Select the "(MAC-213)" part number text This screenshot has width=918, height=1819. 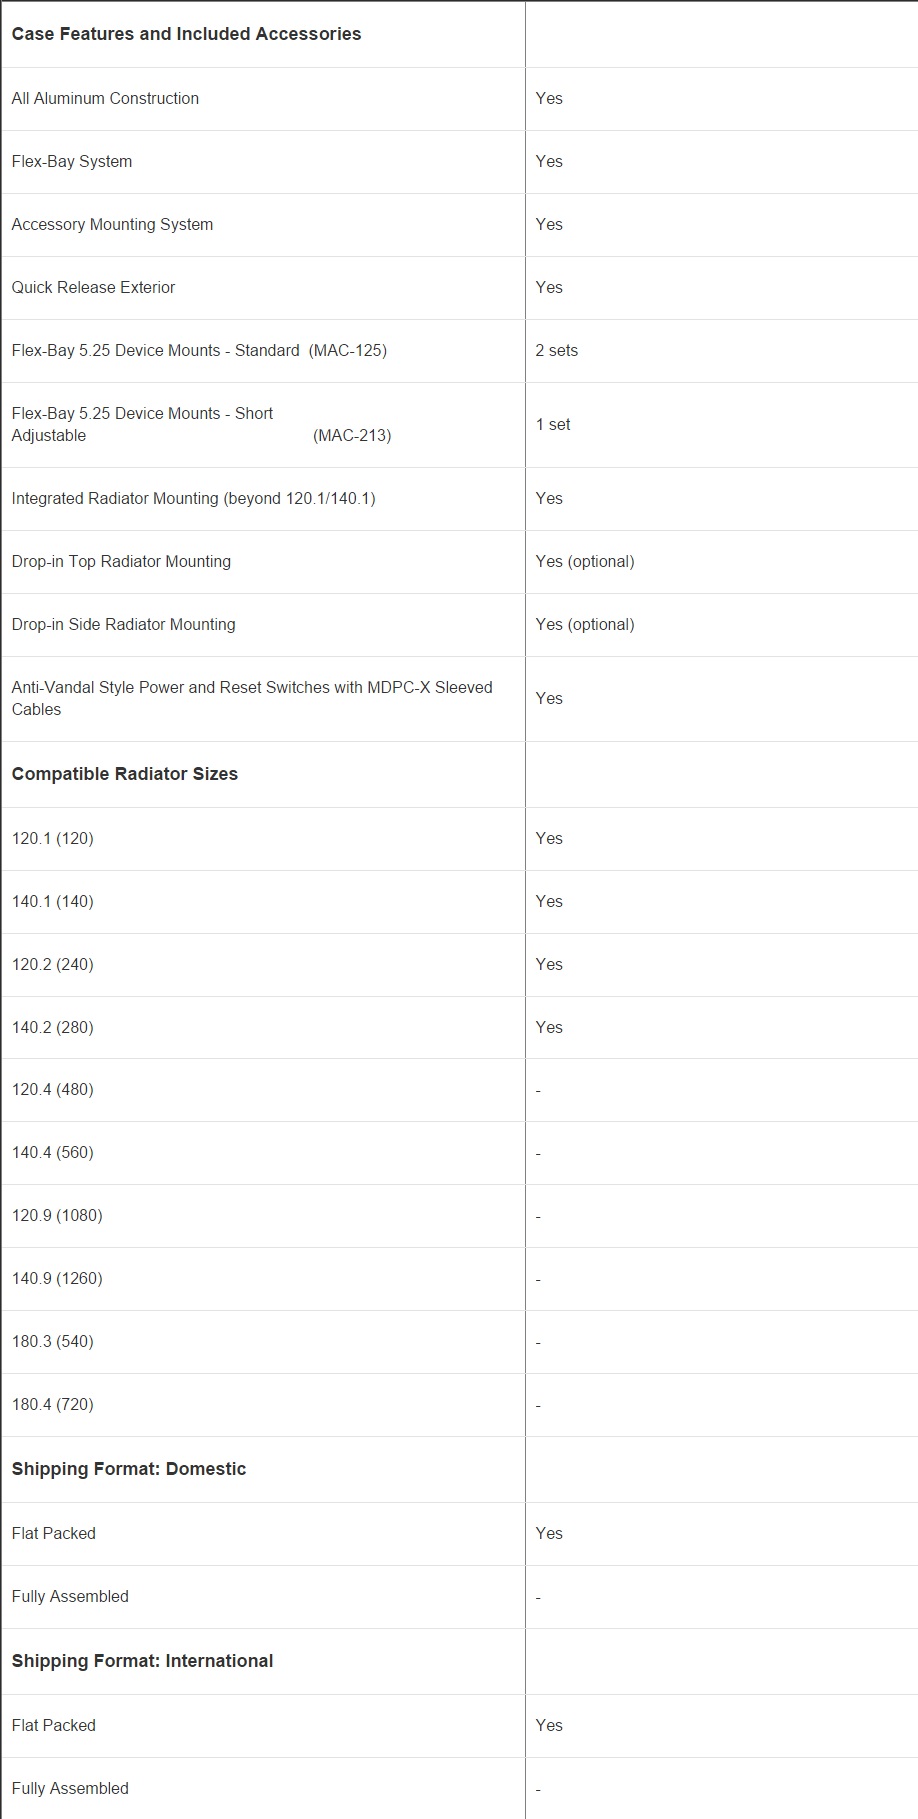pyautogui.click(x=352, y=435)
